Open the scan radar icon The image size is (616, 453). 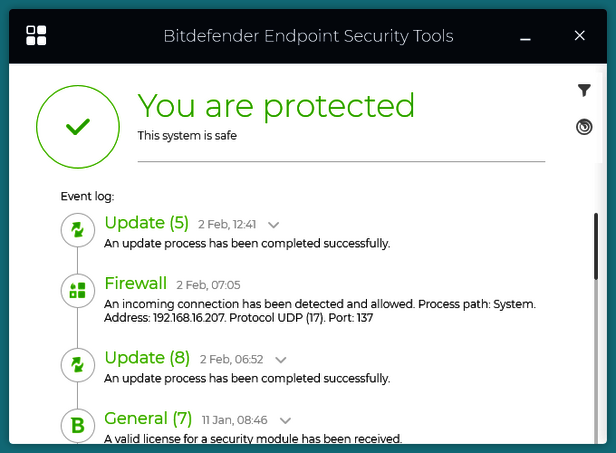pyautogui.click(x=585, y=127)
